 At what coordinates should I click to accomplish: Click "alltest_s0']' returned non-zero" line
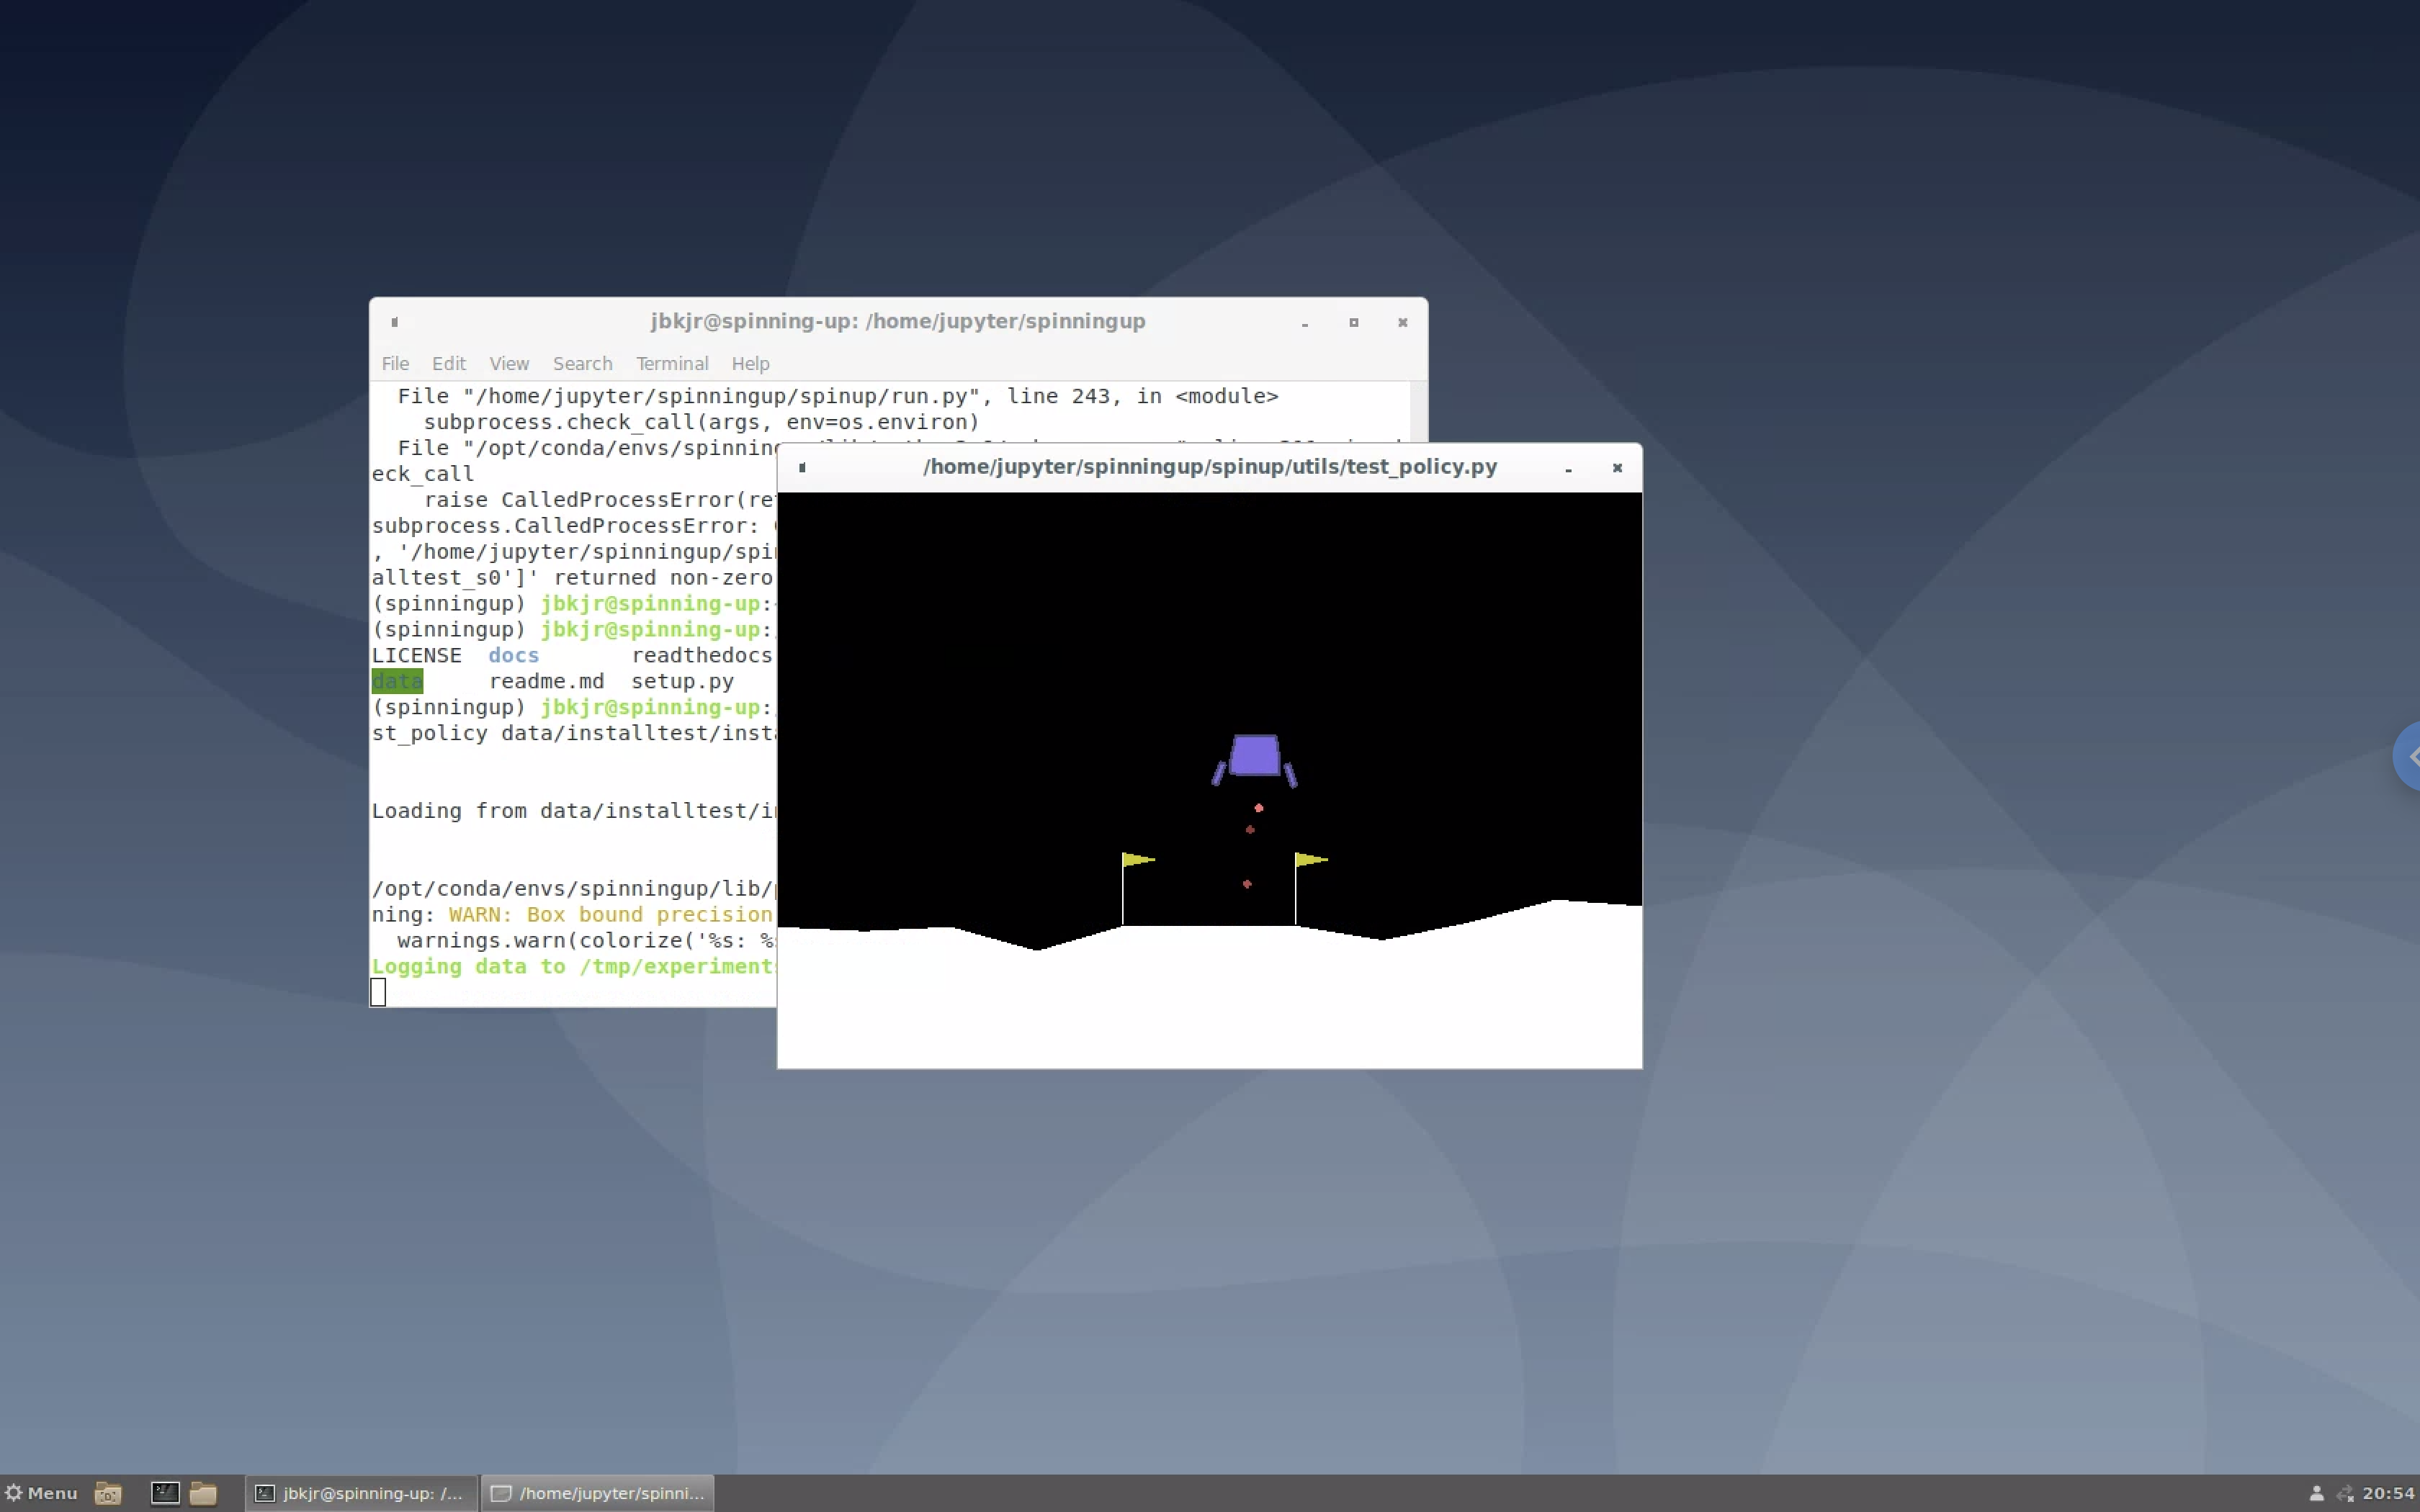[573, 578]
